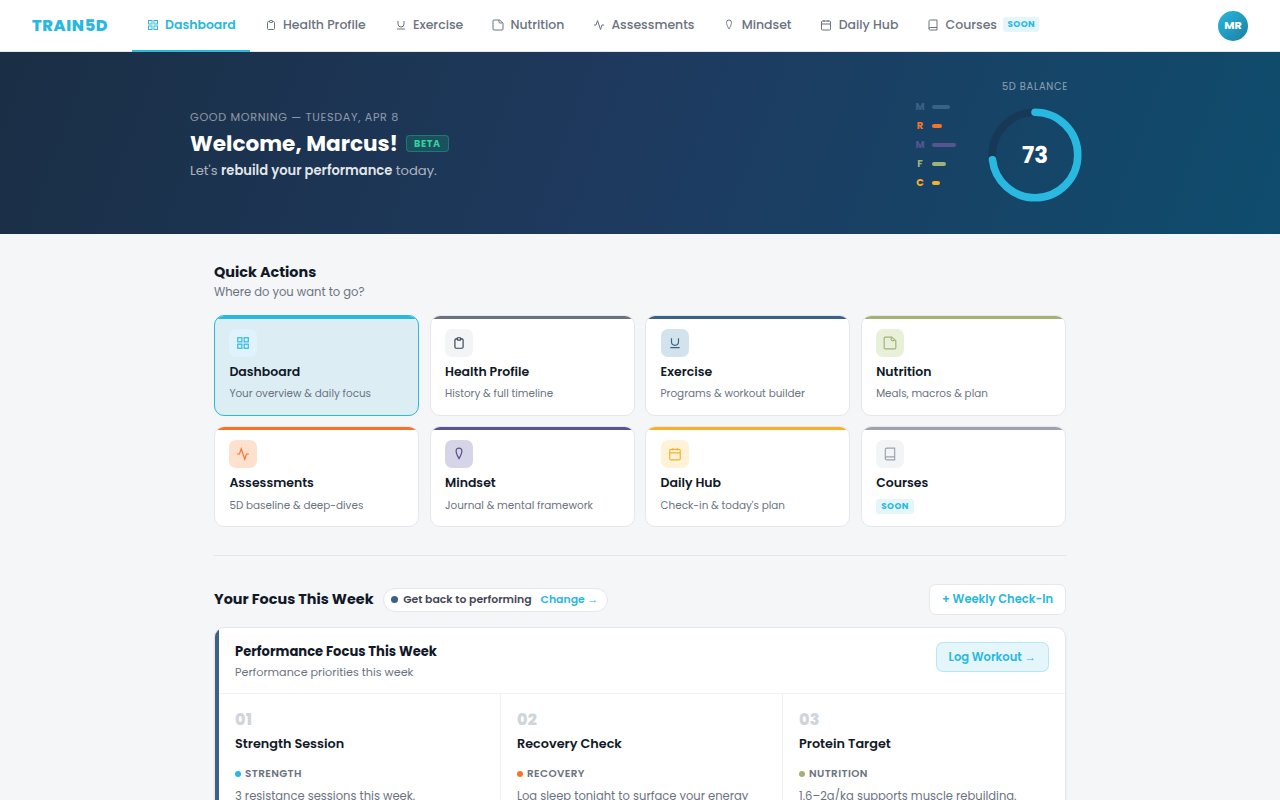Click the Welcome, Marcus! heading
The width and height of the screenshot is (1280, 800).
tap(294, 144)
